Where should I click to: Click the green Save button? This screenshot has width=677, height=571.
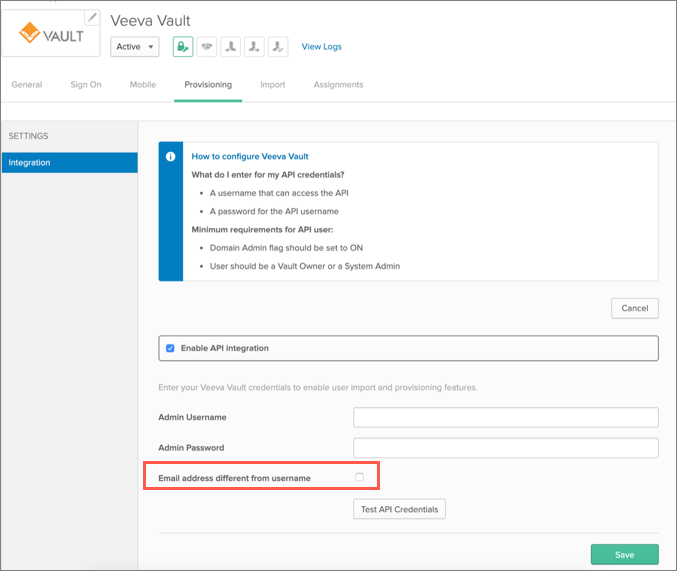click(x=624, y=554)
